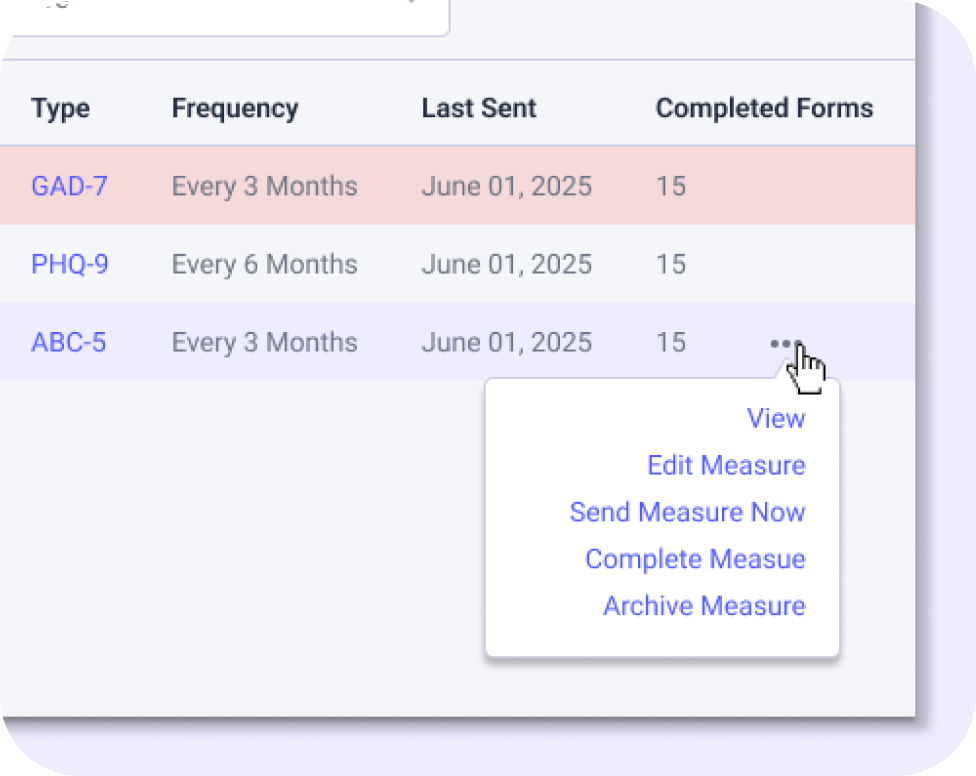Open the three-dot options menu on ABC-5 row

(x=785, y=343)
